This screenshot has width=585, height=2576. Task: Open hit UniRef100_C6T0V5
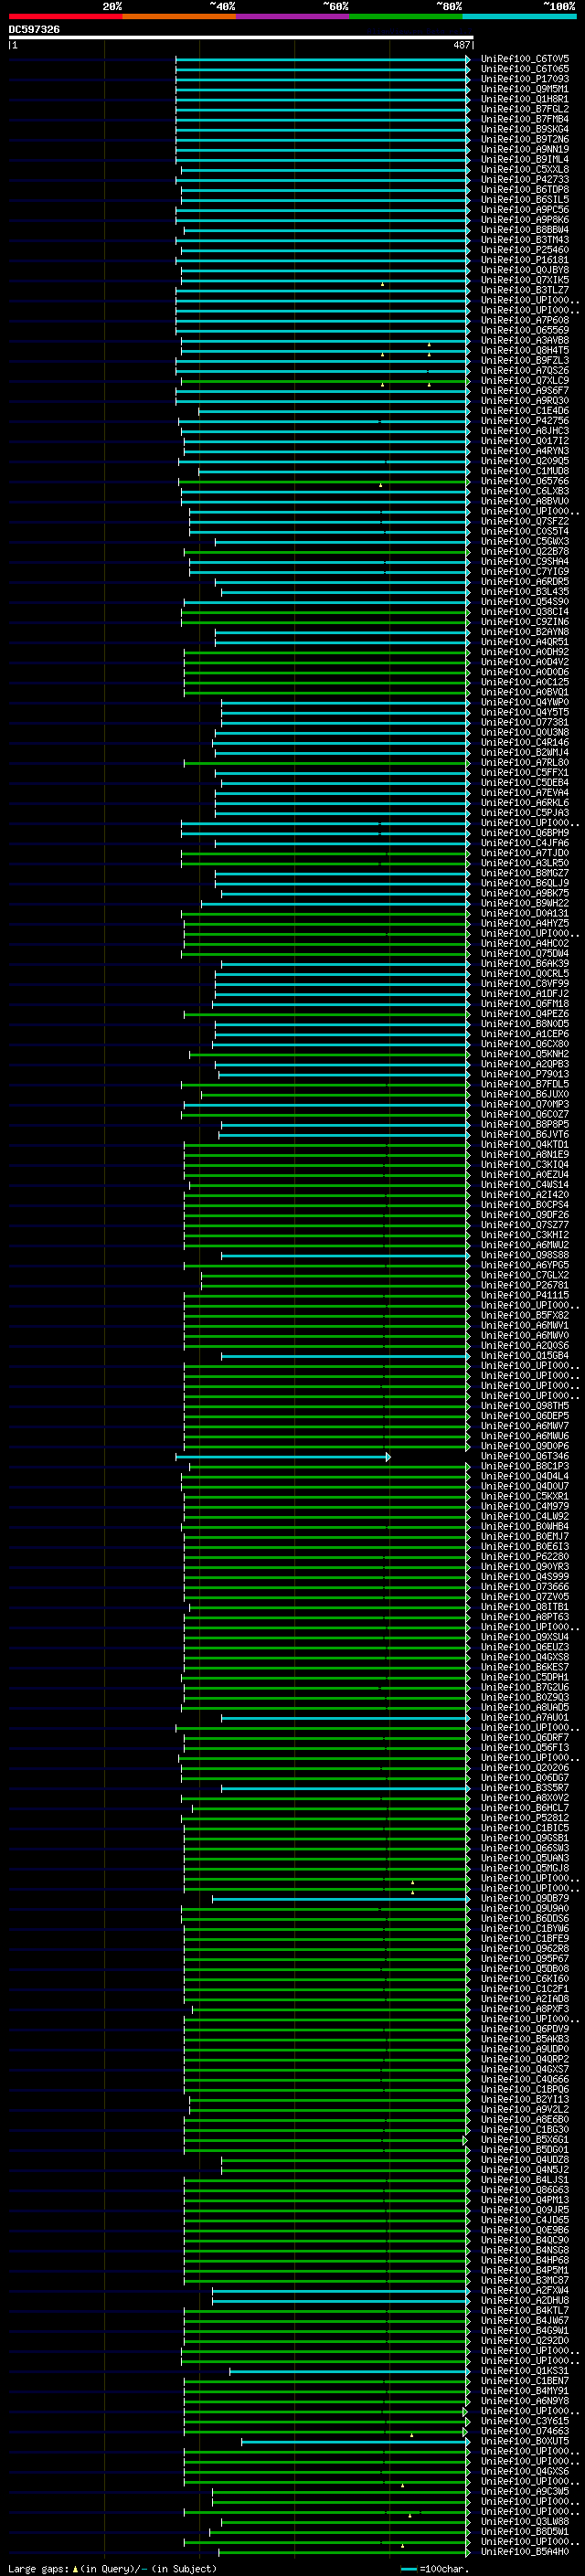pyautogui.click(x=525, y=59)
